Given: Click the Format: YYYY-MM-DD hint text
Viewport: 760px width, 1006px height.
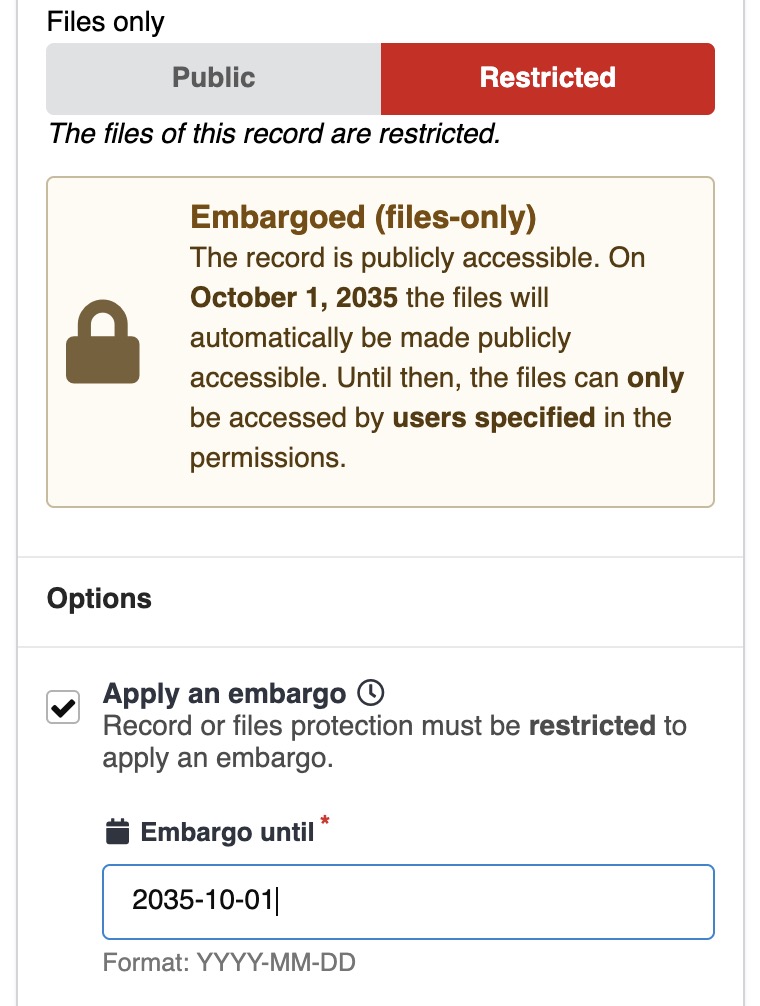Looking at the screenshot, I should 229,963.
